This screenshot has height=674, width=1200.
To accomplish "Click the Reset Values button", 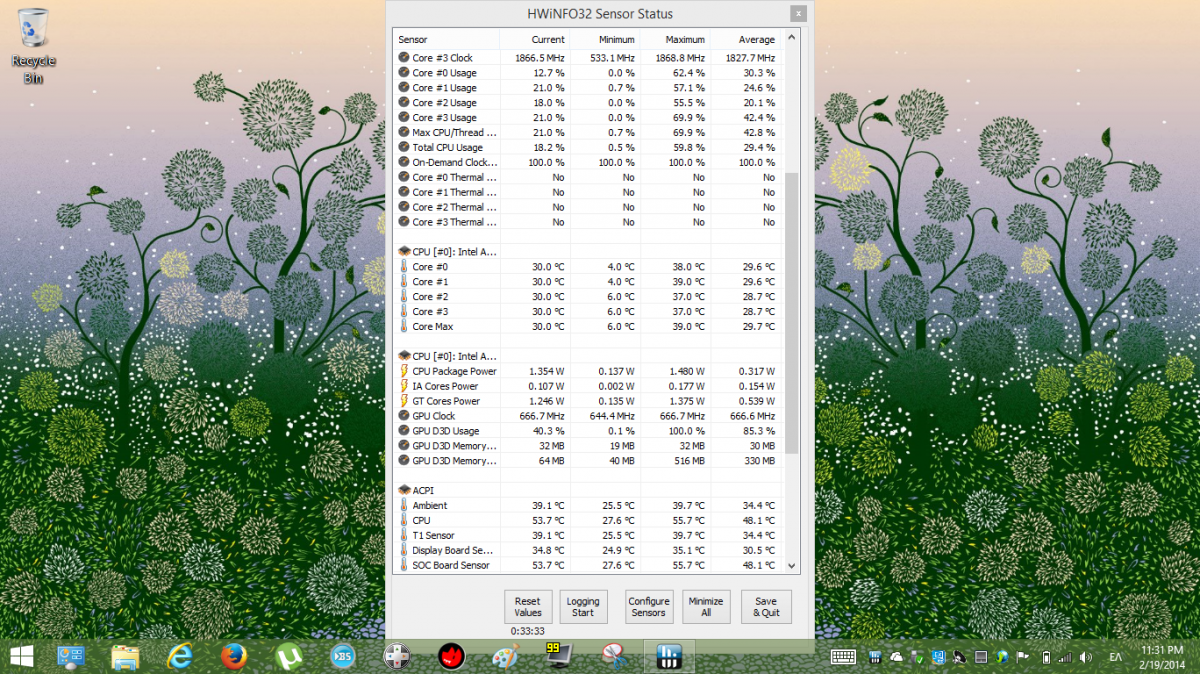I will (x=528, y=607).
